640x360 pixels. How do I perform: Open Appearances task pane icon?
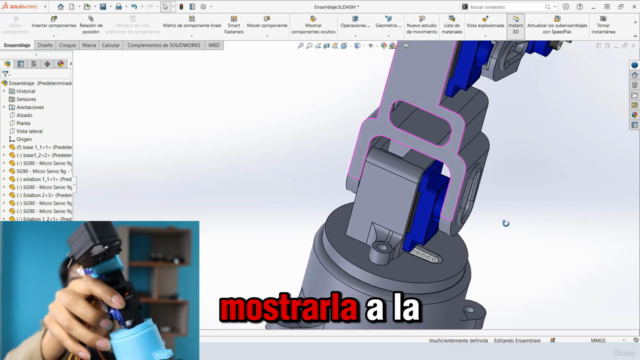coord(634,115)
